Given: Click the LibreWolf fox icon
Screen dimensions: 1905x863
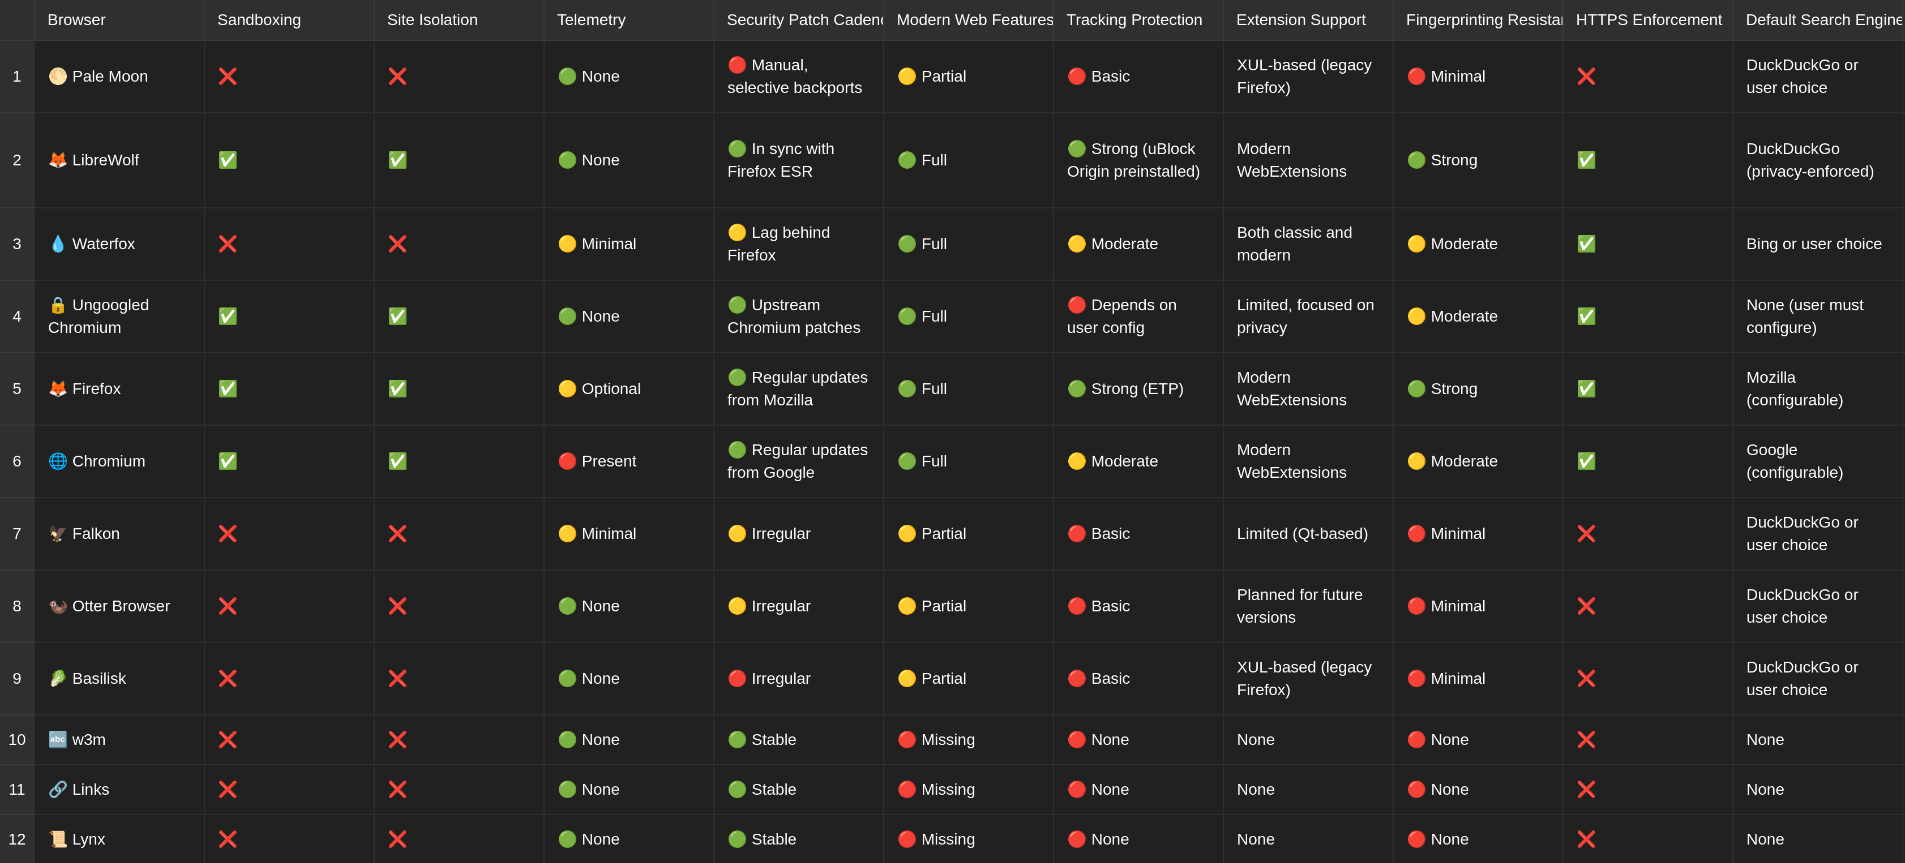Looking at the screenshot, I should pyautogui.click(x=58, y=160).
